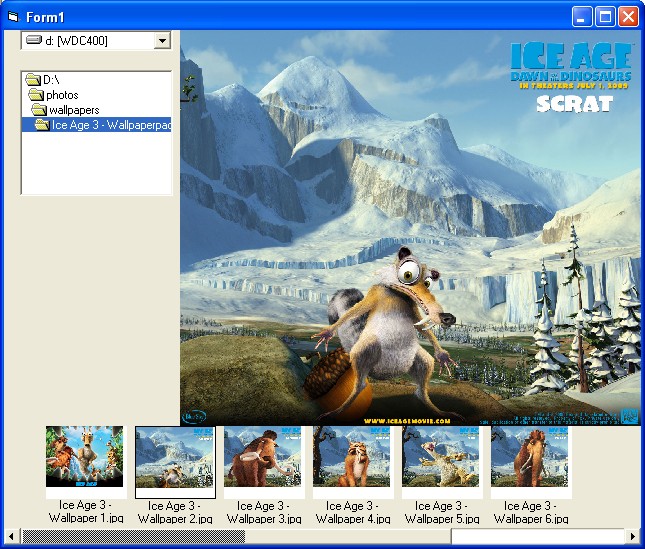Click the Wallpaper 6.jpg filename label
The image size is (645, 549).
530,513
